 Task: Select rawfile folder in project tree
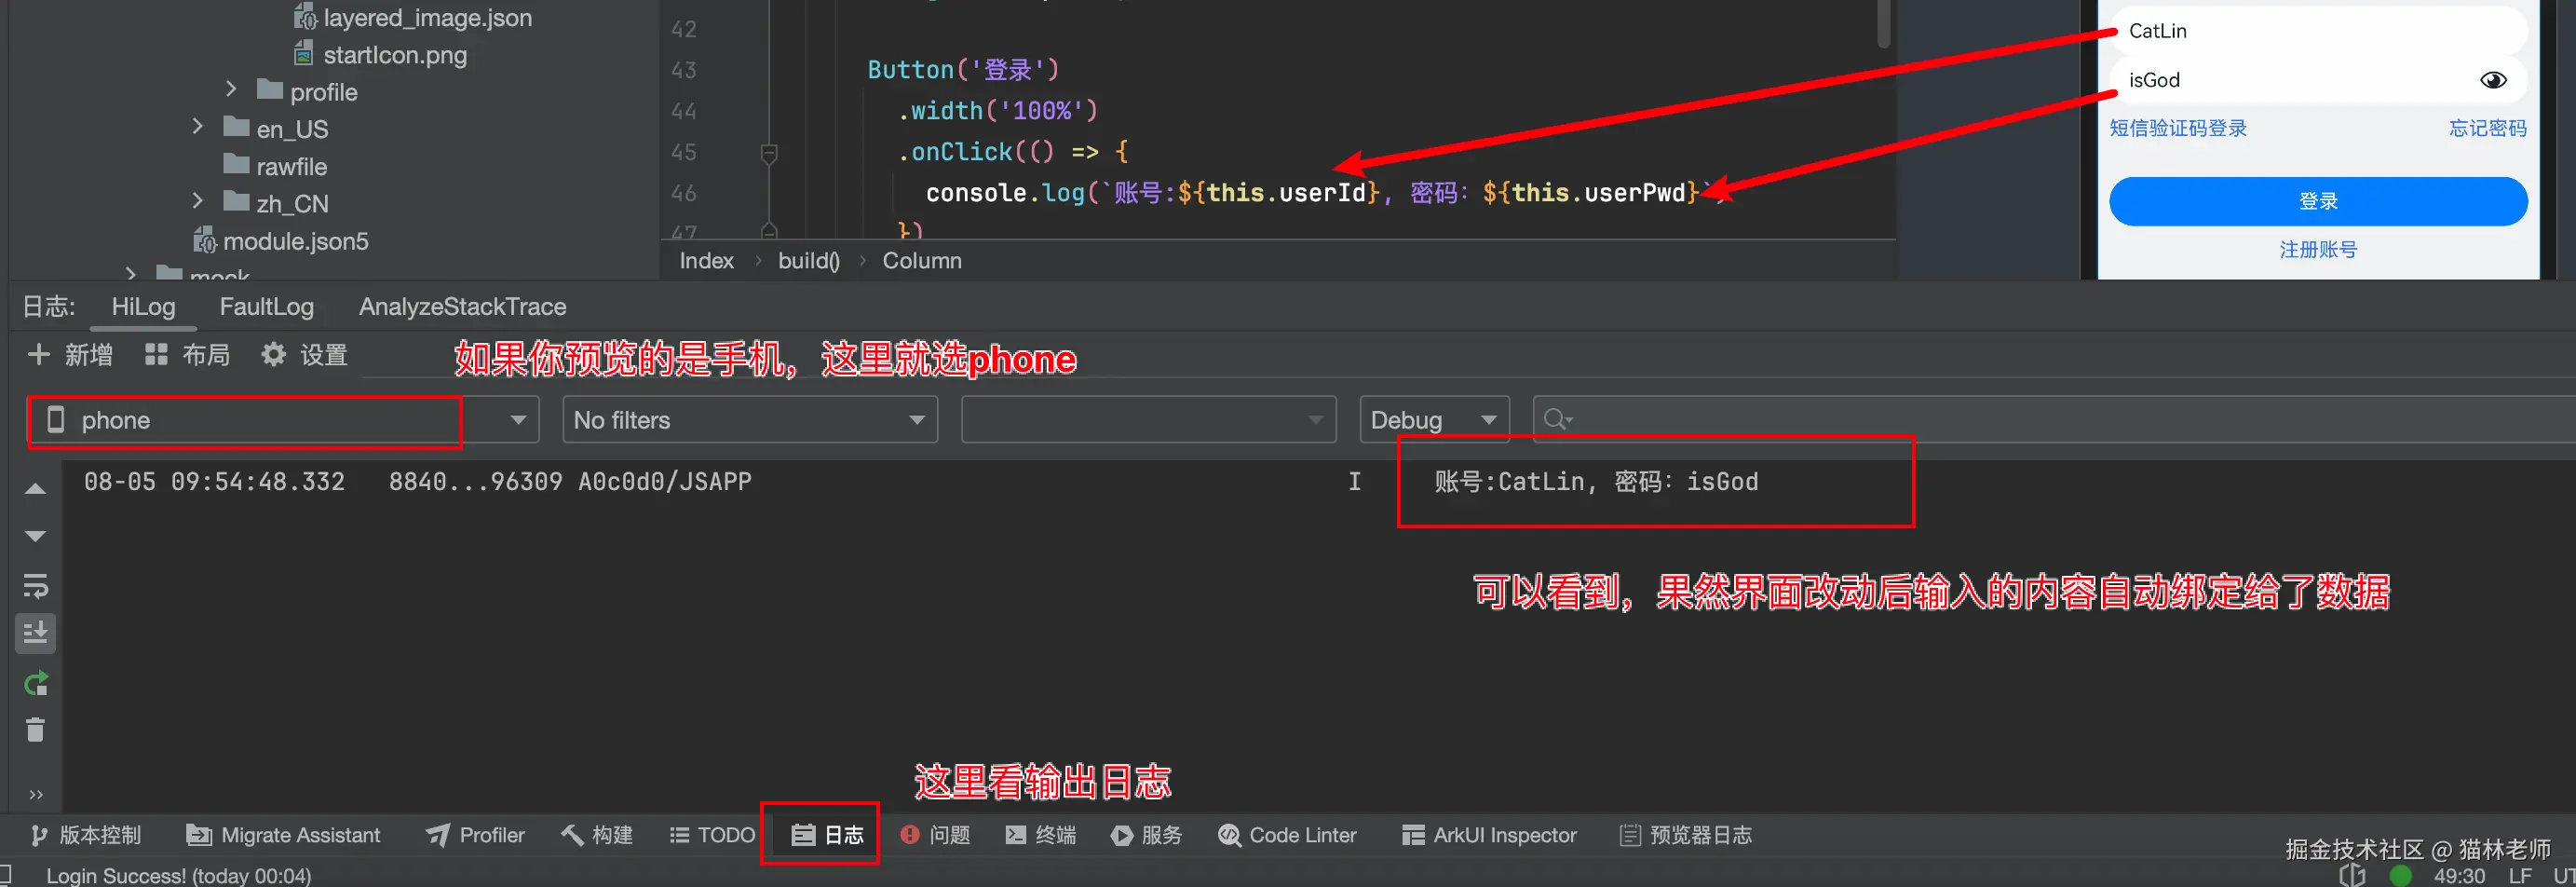[276, 166]
